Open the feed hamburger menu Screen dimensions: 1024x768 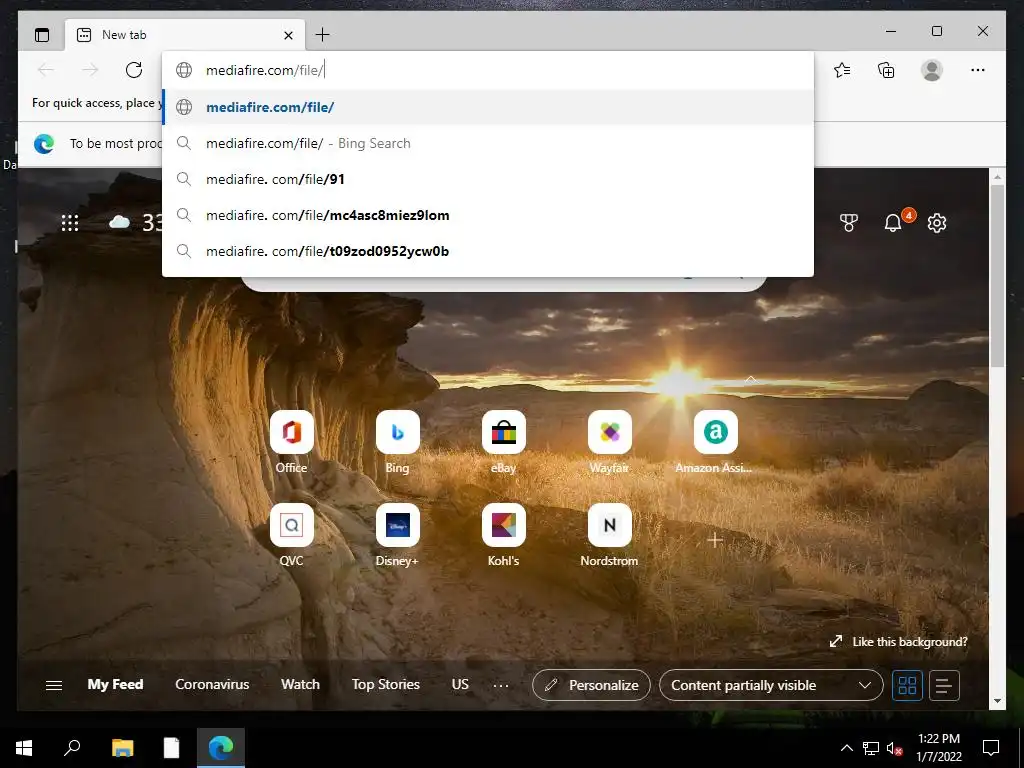click(54, 685)
